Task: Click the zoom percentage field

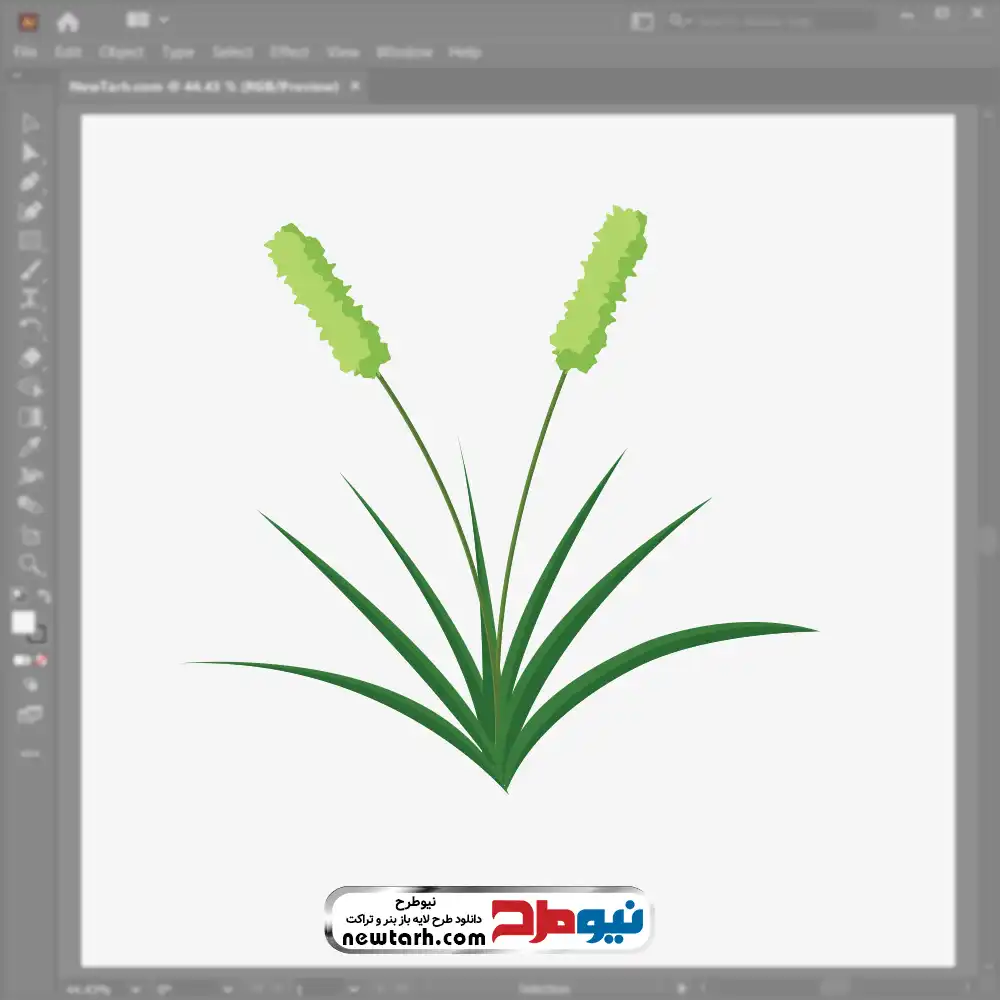Action: 88,990
